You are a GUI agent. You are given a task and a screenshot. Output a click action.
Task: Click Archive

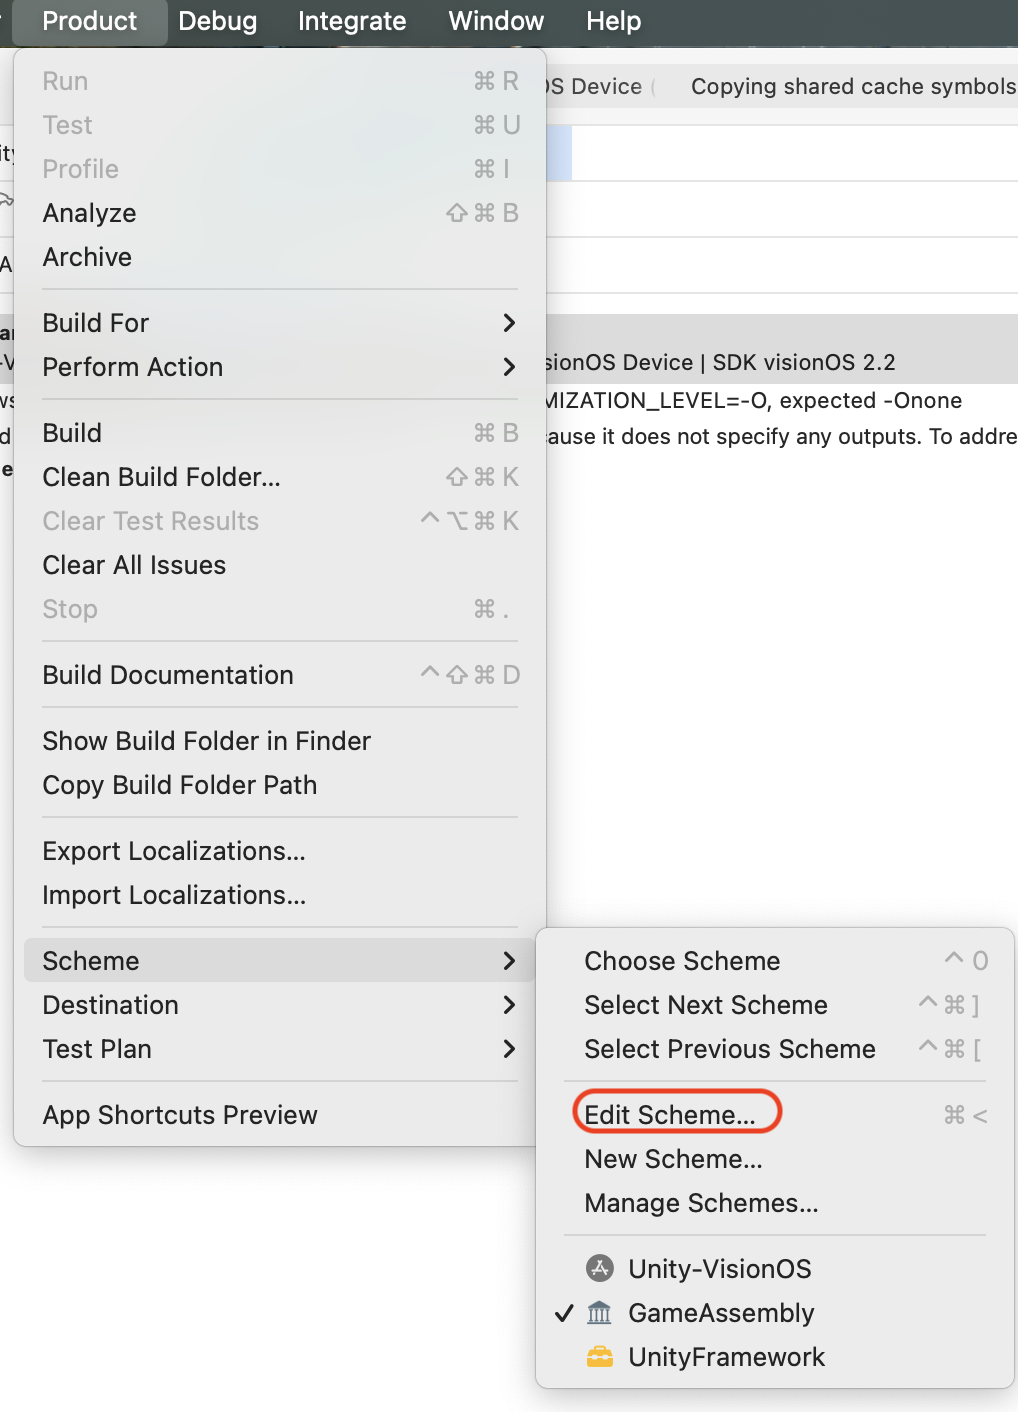pyautogui.click(x=87, y=257)
